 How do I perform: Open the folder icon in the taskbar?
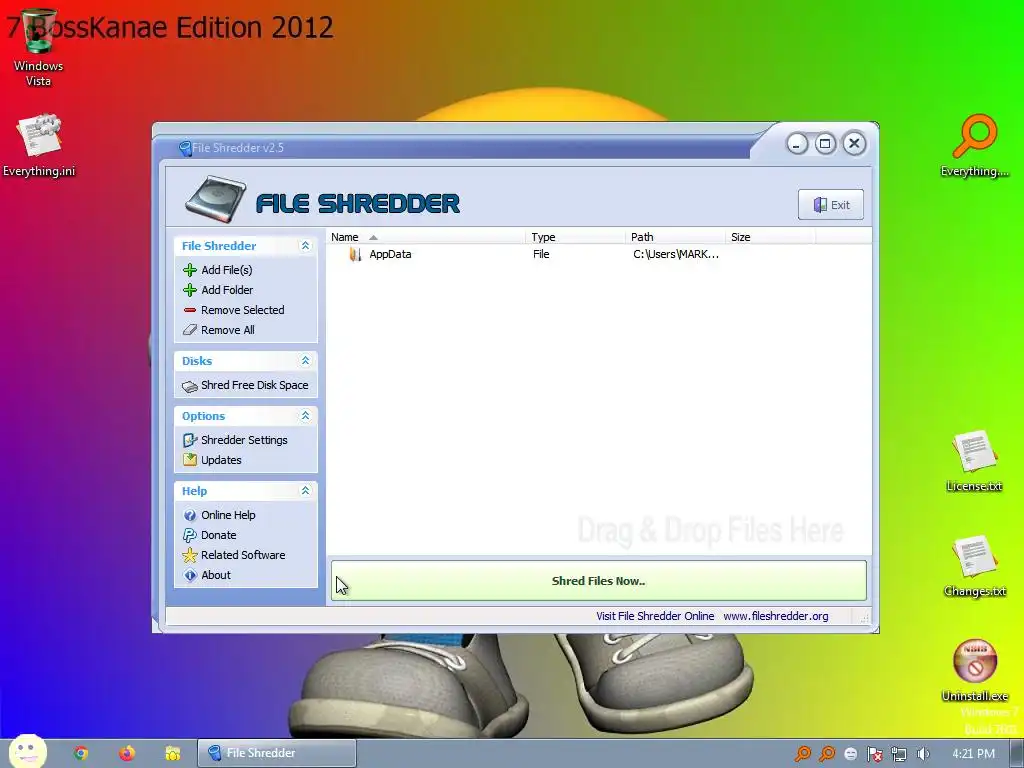tap(172, 753)
